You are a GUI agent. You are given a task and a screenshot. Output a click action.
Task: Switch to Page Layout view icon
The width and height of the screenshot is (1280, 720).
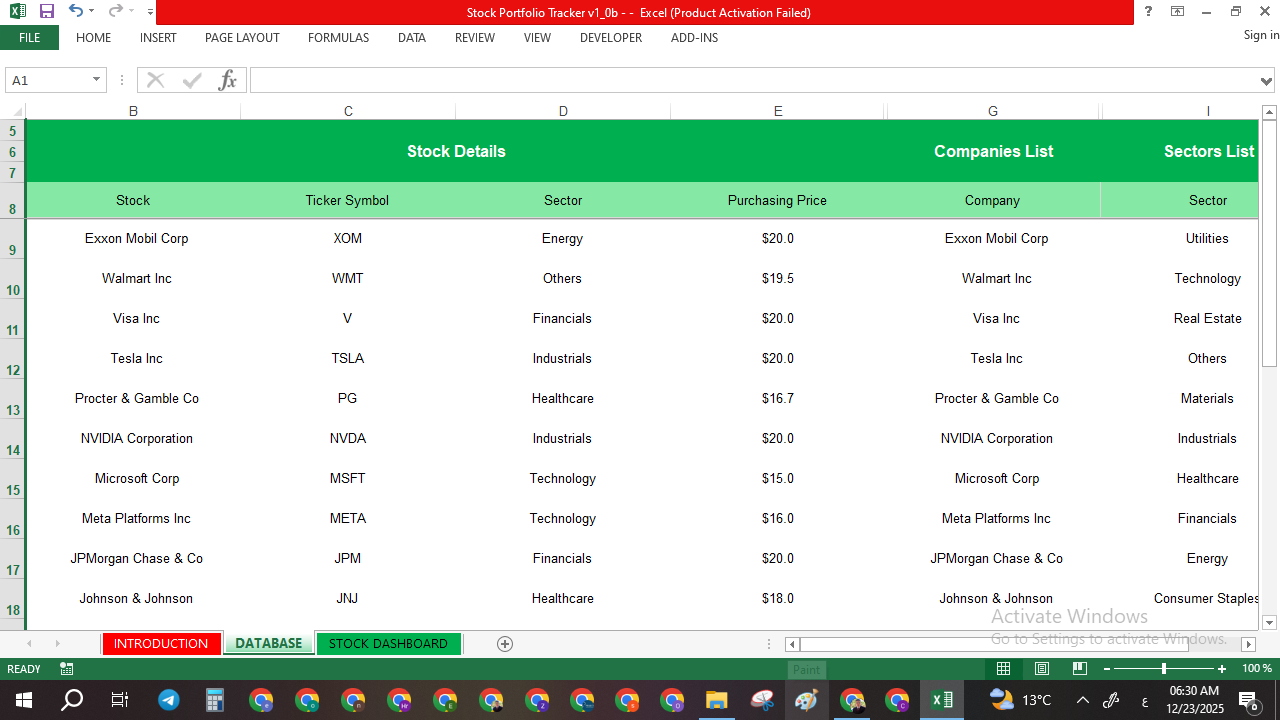click(x=1041, y=668)
